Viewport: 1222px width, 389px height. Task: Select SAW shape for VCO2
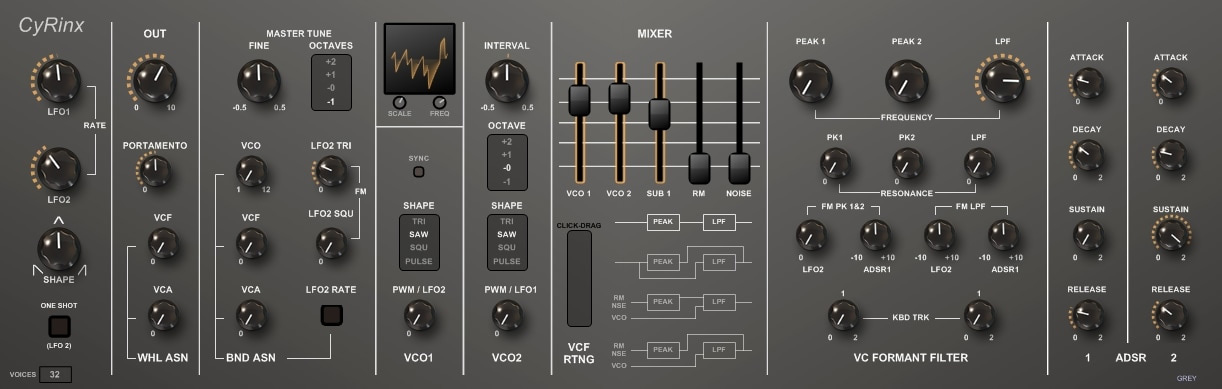coord(507,234)
